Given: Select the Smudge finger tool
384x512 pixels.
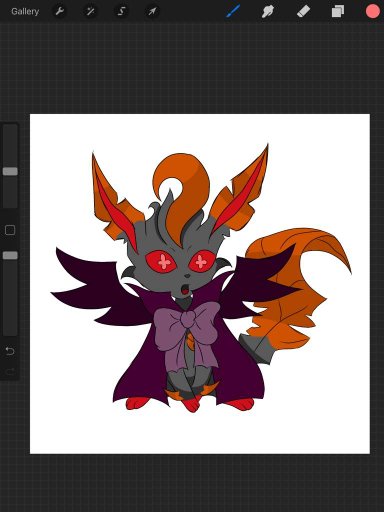Looking at the screenshot, I should pyautogui.click(x=268, y=12).
